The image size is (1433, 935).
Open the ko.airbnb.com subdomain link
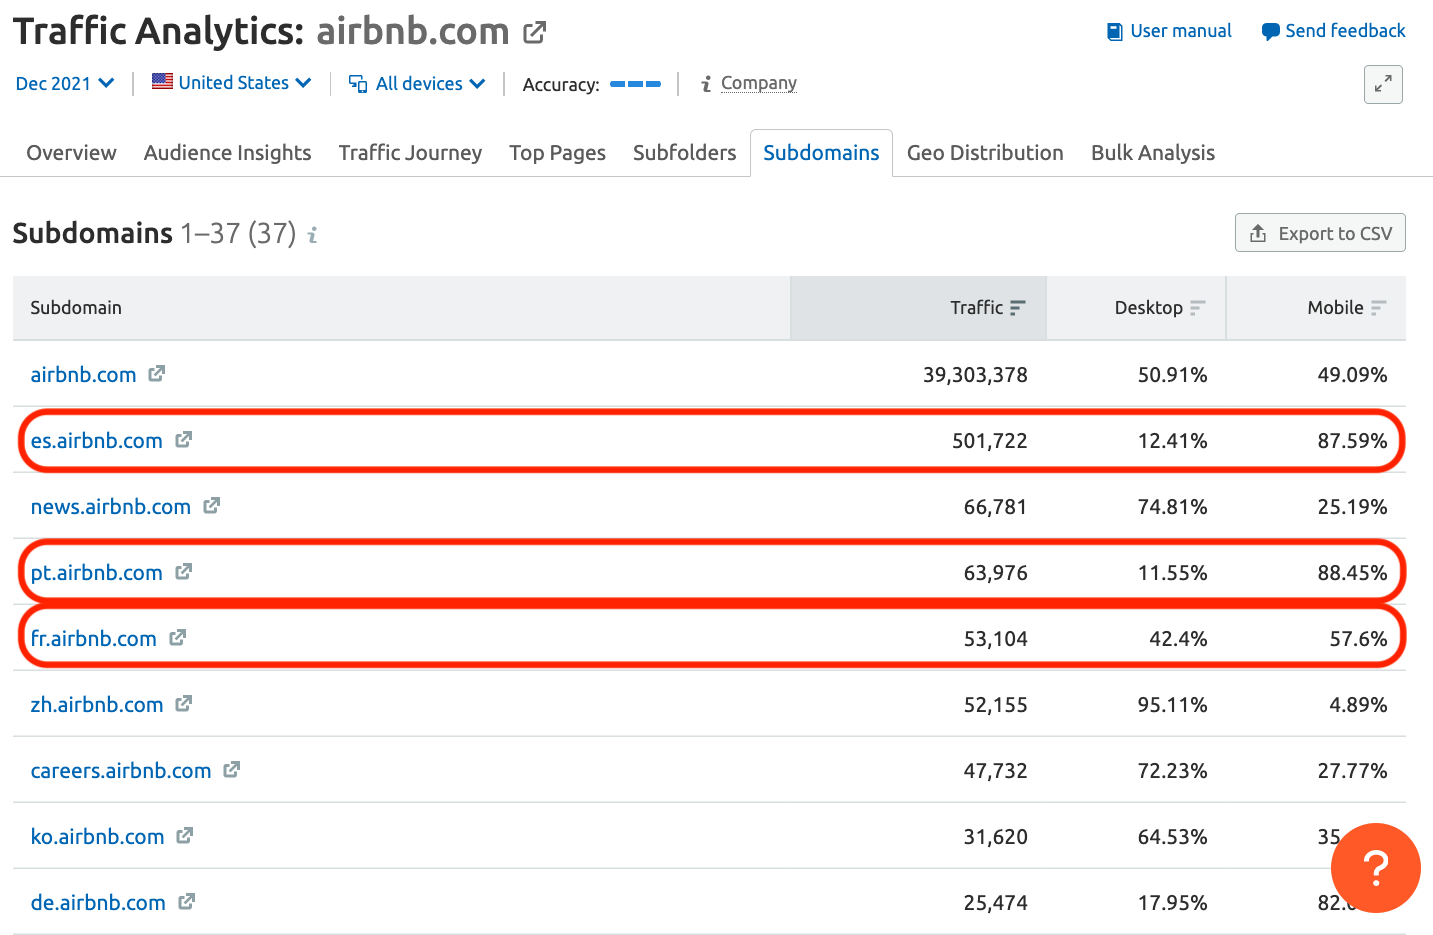97,837
